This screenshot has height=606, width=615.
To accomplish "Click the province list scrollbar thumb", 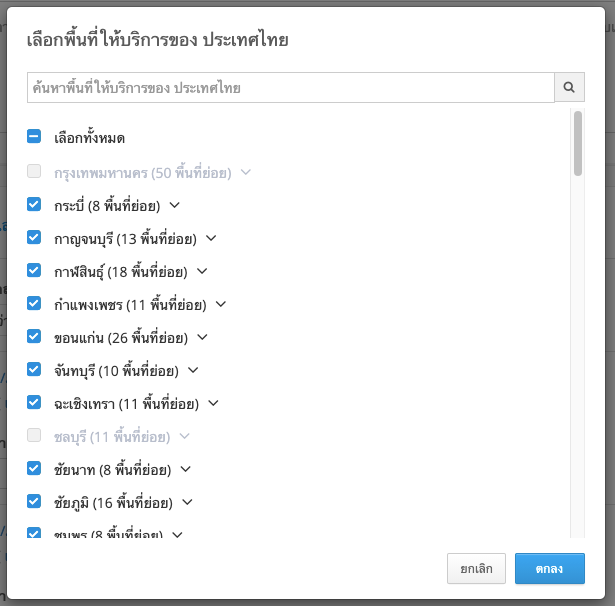I will (x=578, y=144).
